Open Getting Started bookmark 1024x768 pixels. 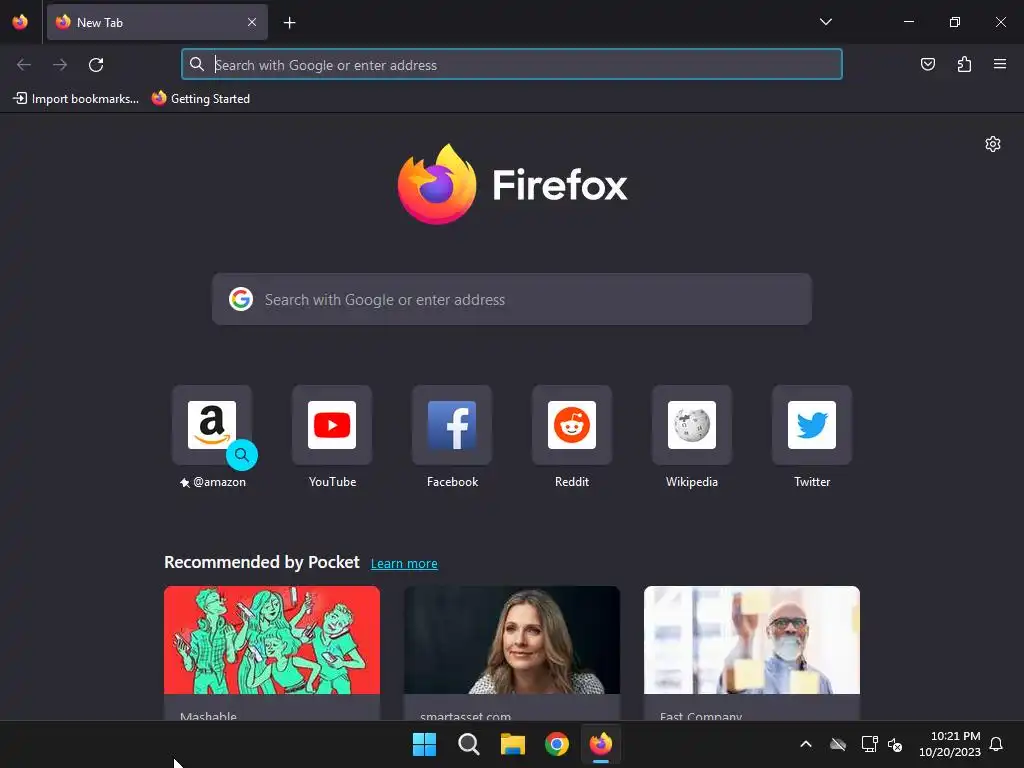tap(200, 99)
